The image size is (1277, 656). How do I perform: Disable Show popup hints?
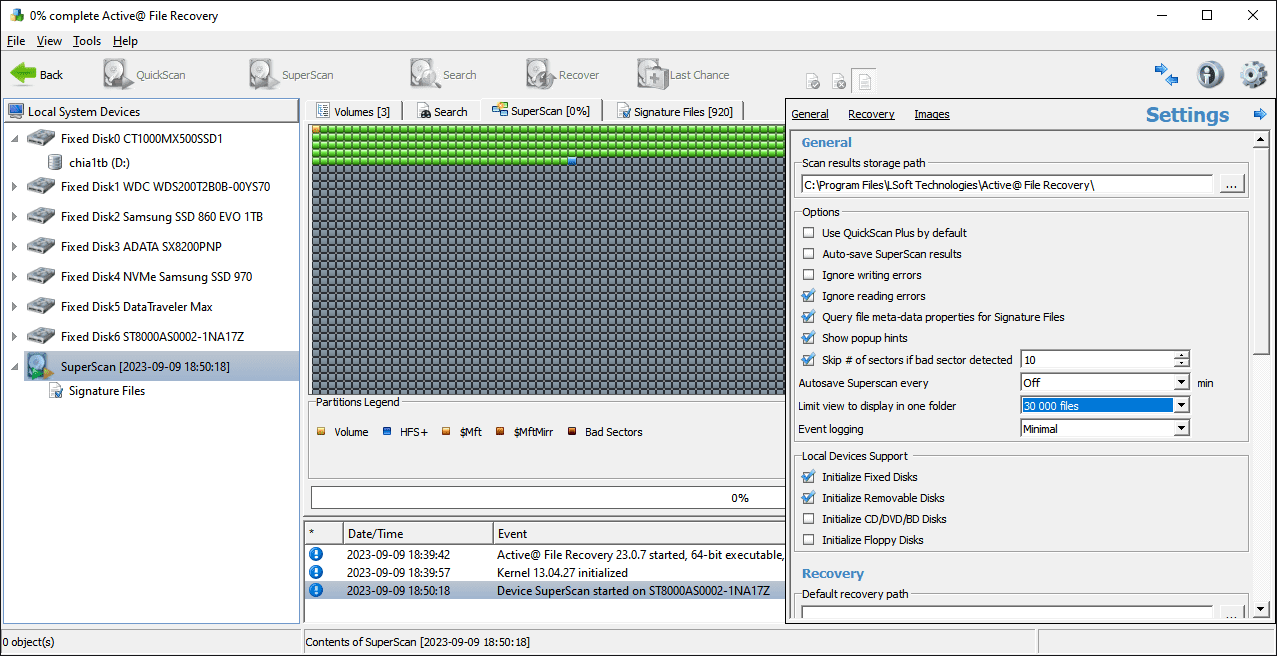click(809, 338)
